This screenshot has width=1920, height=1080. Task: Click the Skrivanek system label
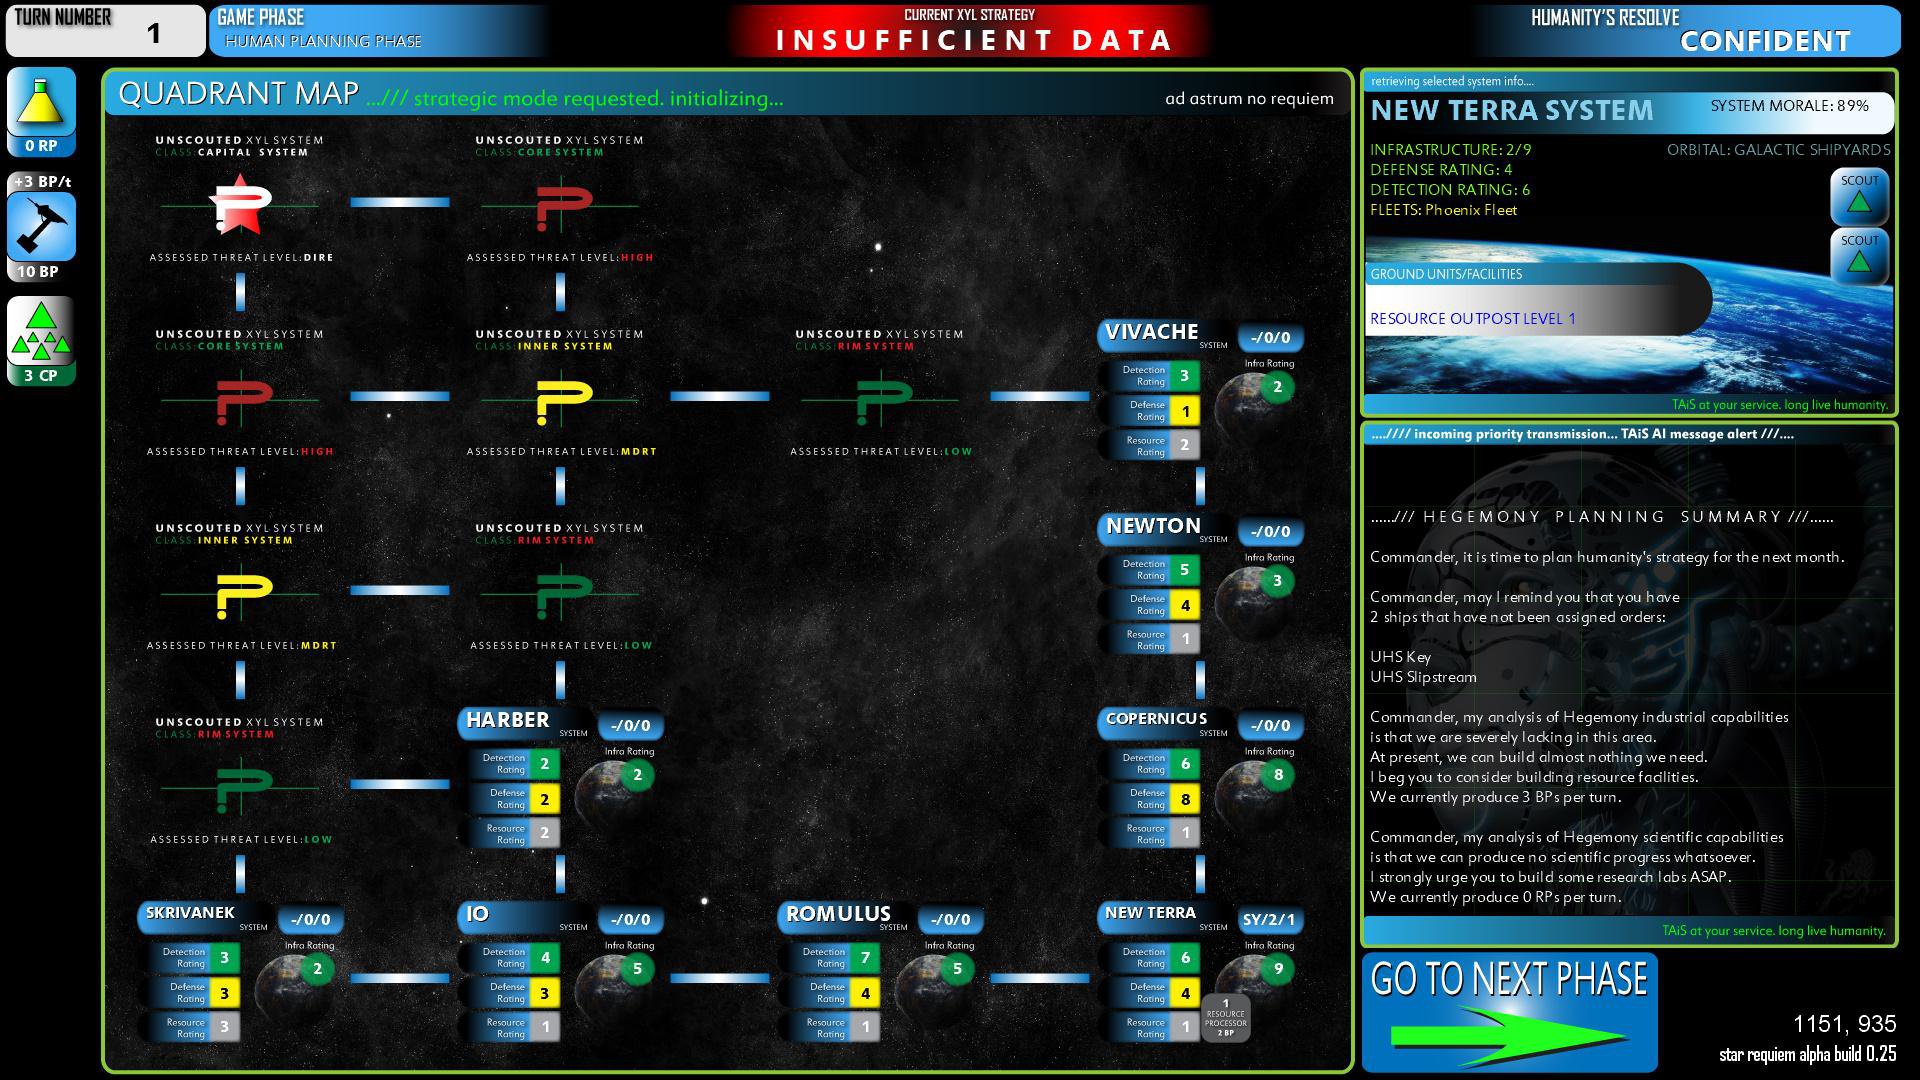(191, 913)
